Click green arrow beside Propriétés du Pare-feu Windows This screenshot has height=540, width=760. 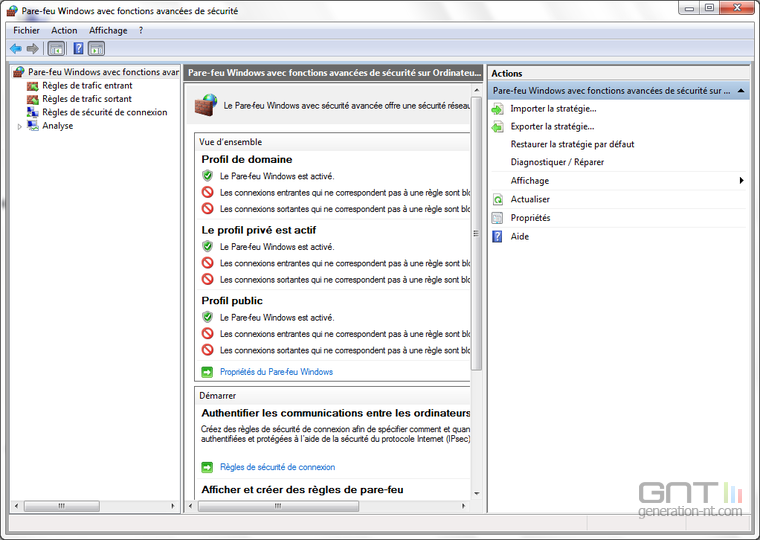(x=207, y=372)
